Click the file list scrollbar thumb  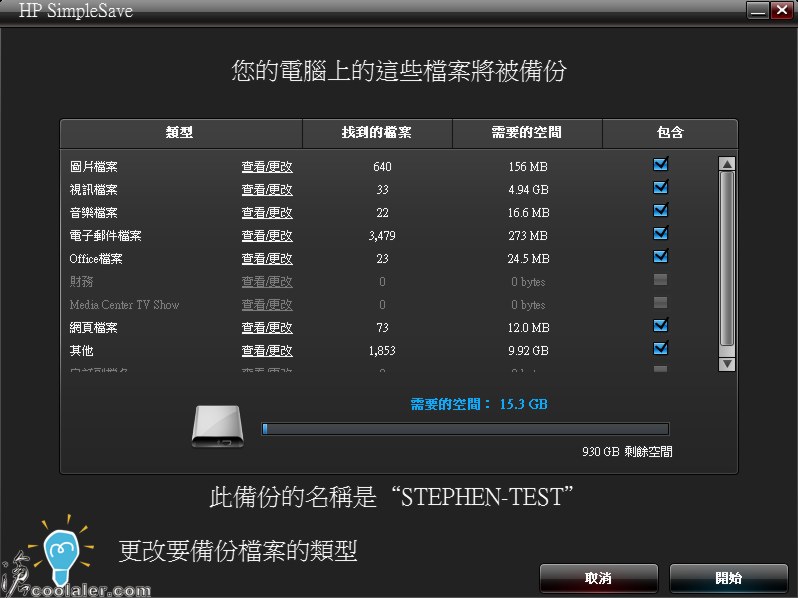[x=727, y=259]
